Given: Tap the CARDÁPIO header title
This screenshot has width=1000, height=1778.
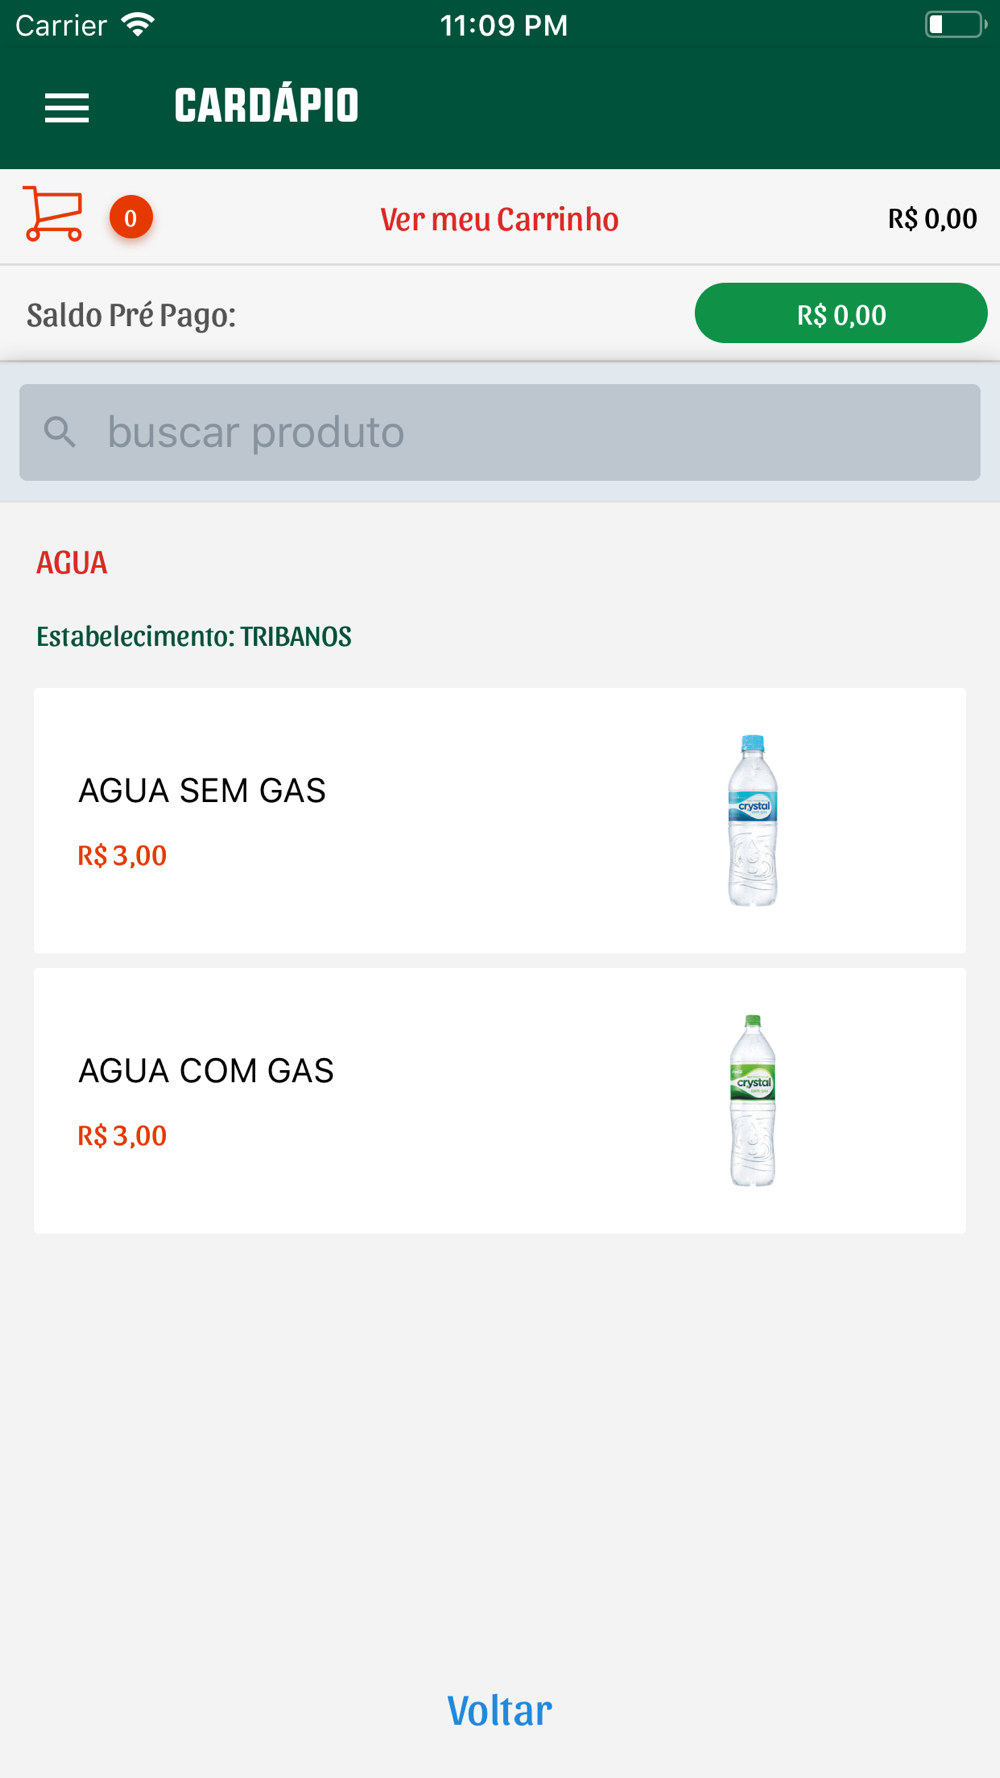Looking at the screenshot, I should (x=266, y=106).
